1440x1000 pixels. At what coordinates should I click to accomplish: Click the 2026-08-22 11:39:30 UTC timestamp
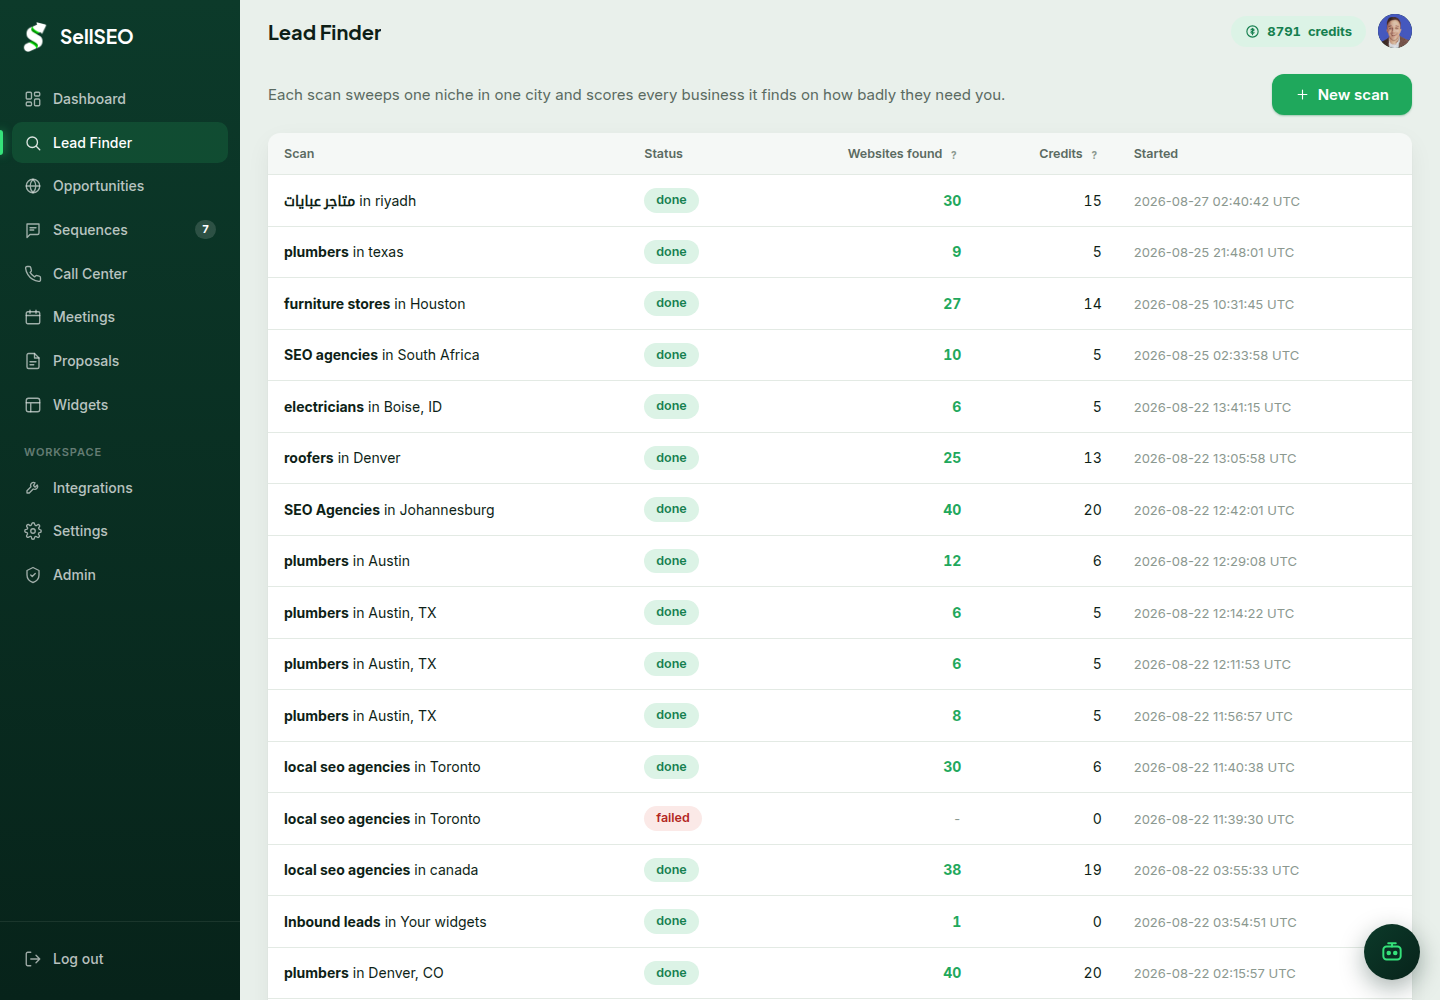pos(1214,819)
